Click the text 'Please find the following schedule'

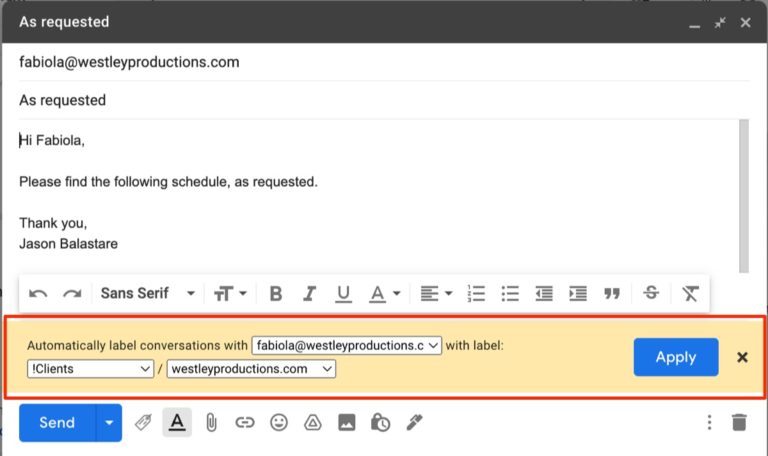125,182
